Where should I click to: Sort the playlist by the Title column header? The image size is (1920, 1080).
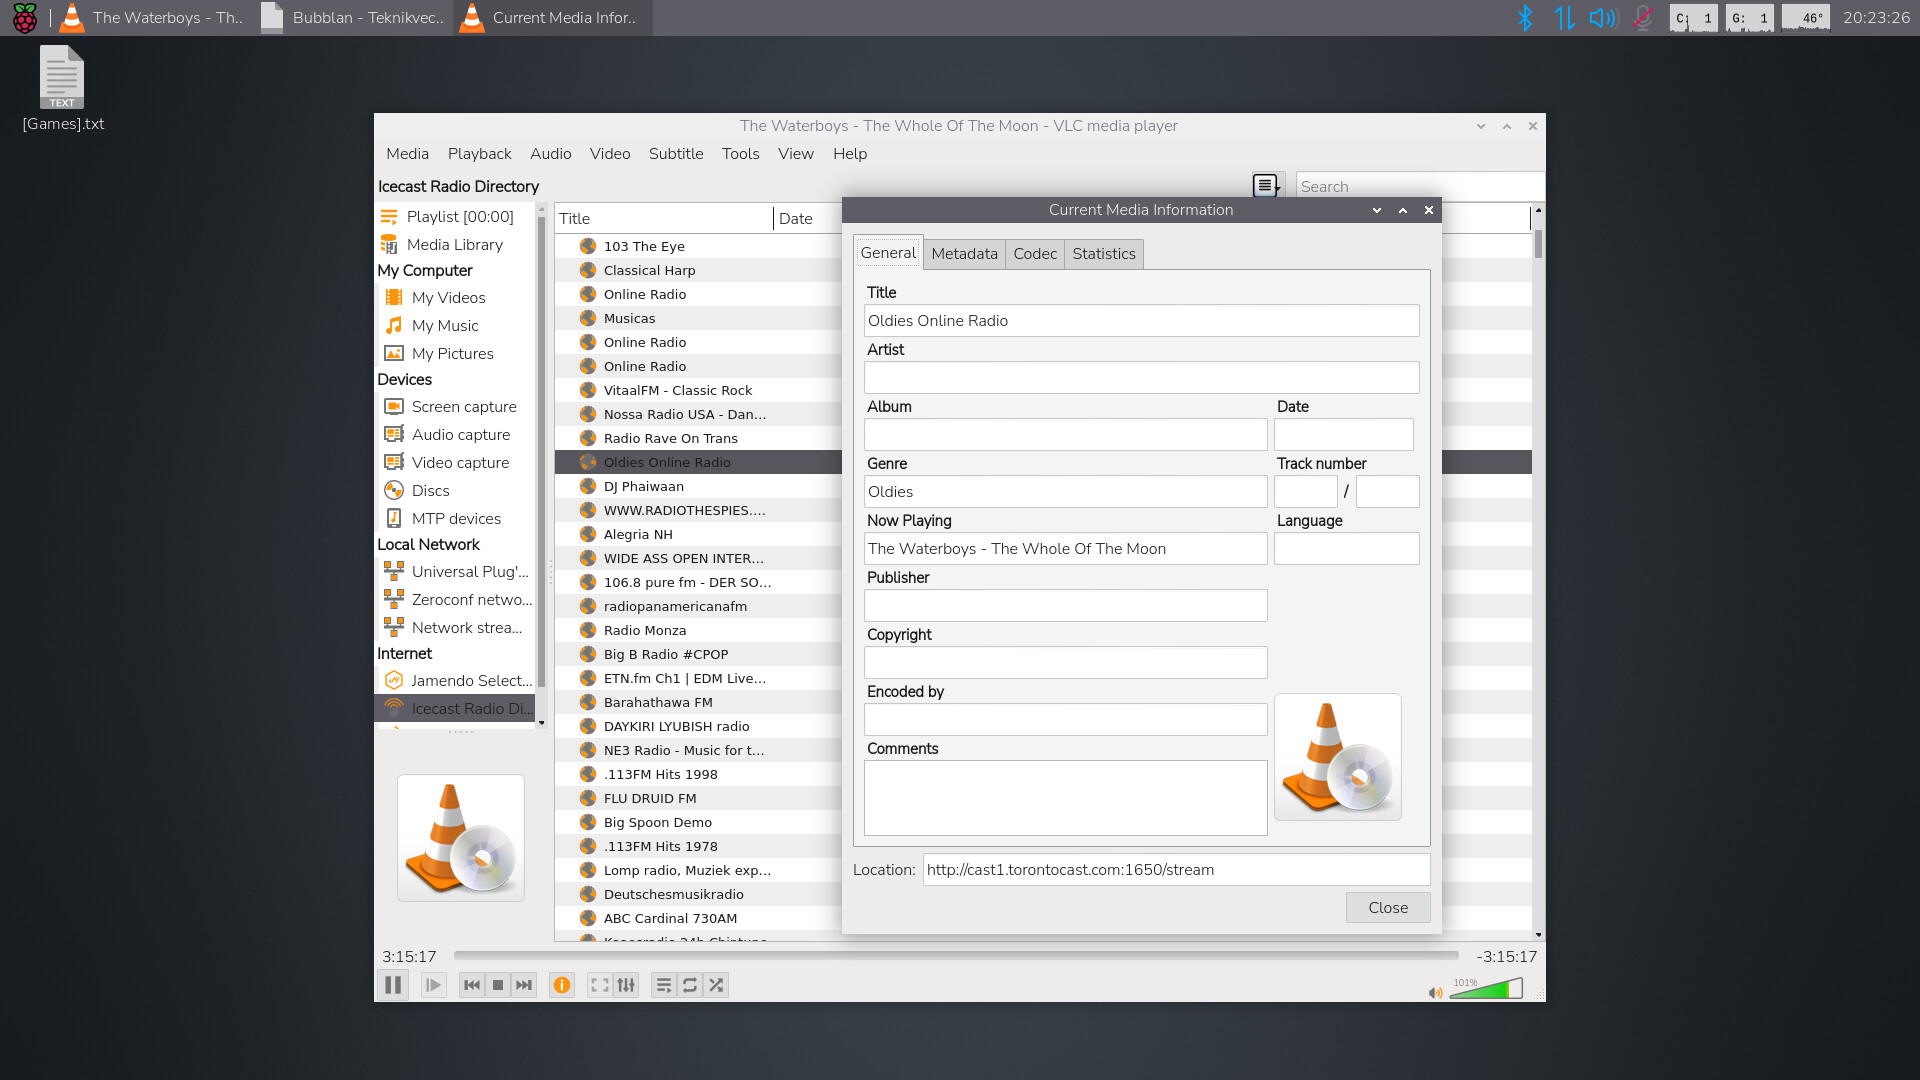tap(664, 219)
